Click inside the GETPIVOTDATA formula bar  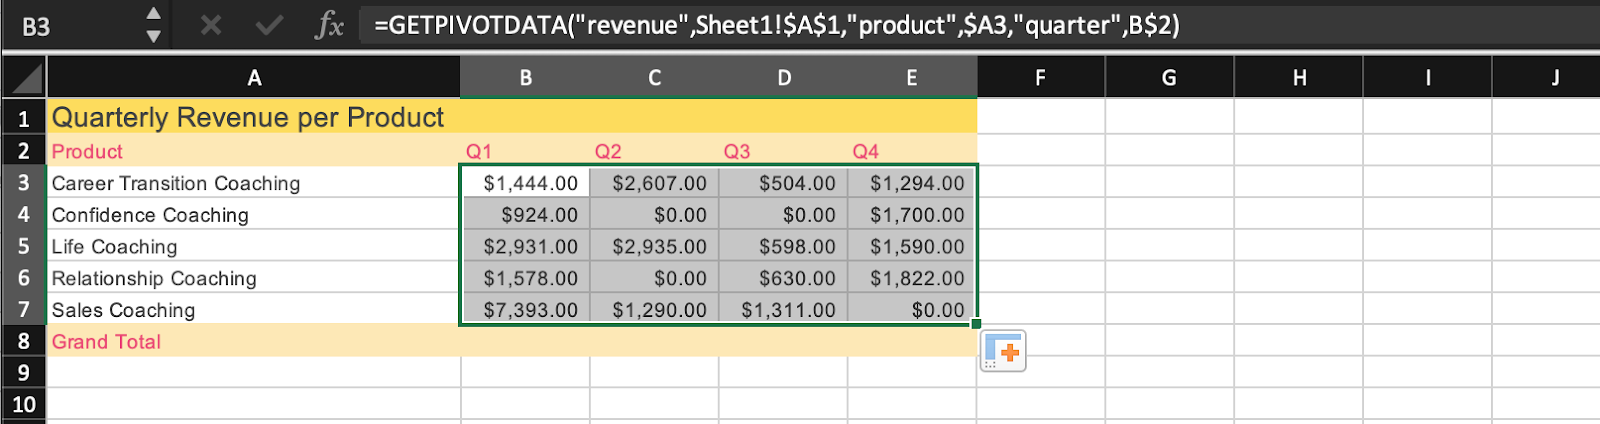900,25
